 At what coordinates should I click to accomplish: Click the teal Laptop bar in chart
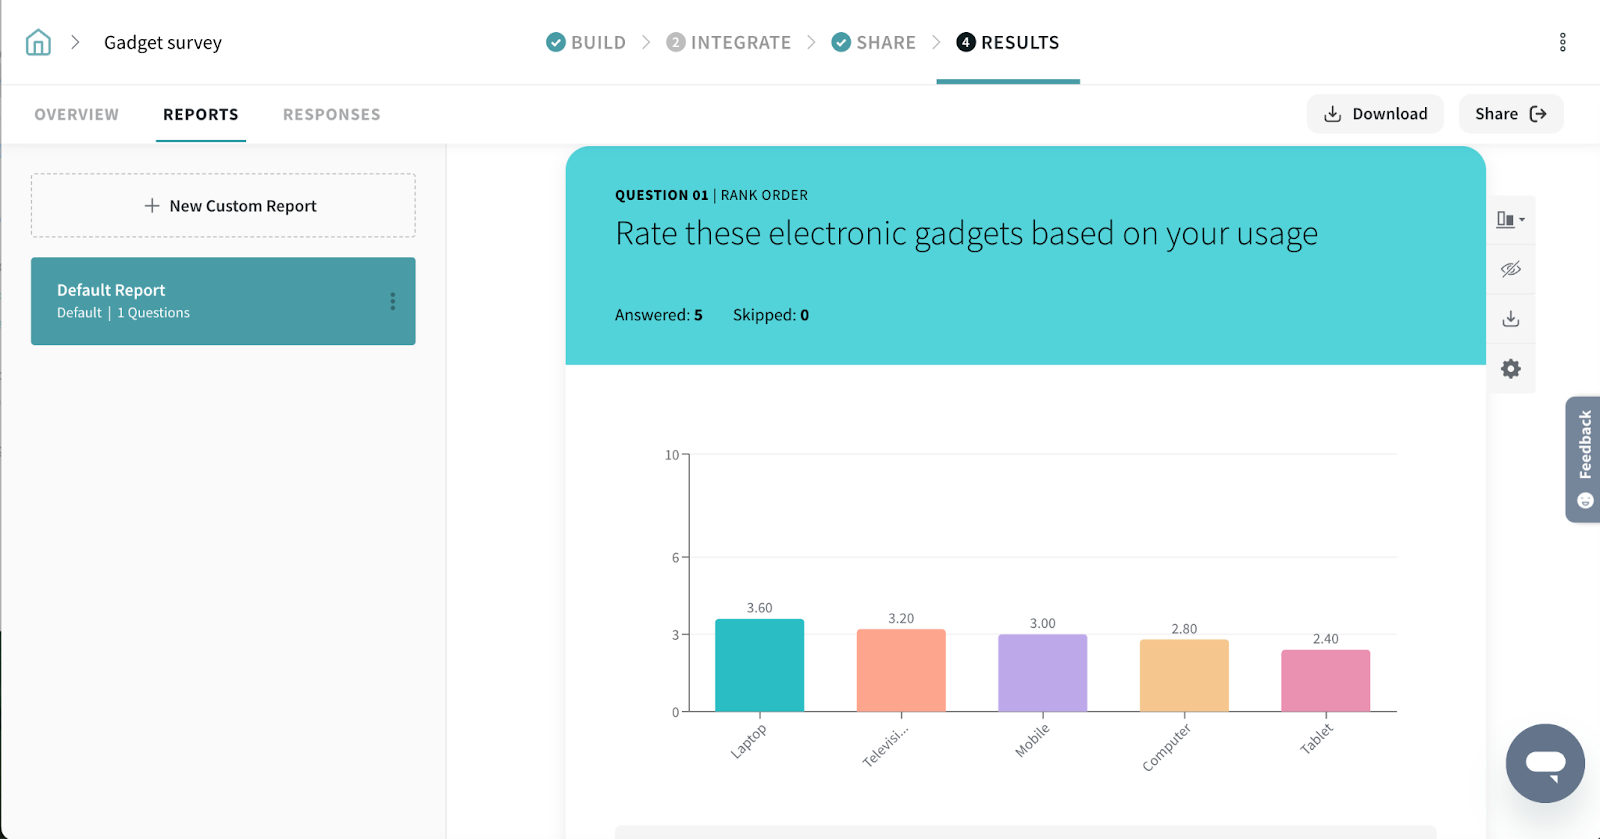coord(759,665)
